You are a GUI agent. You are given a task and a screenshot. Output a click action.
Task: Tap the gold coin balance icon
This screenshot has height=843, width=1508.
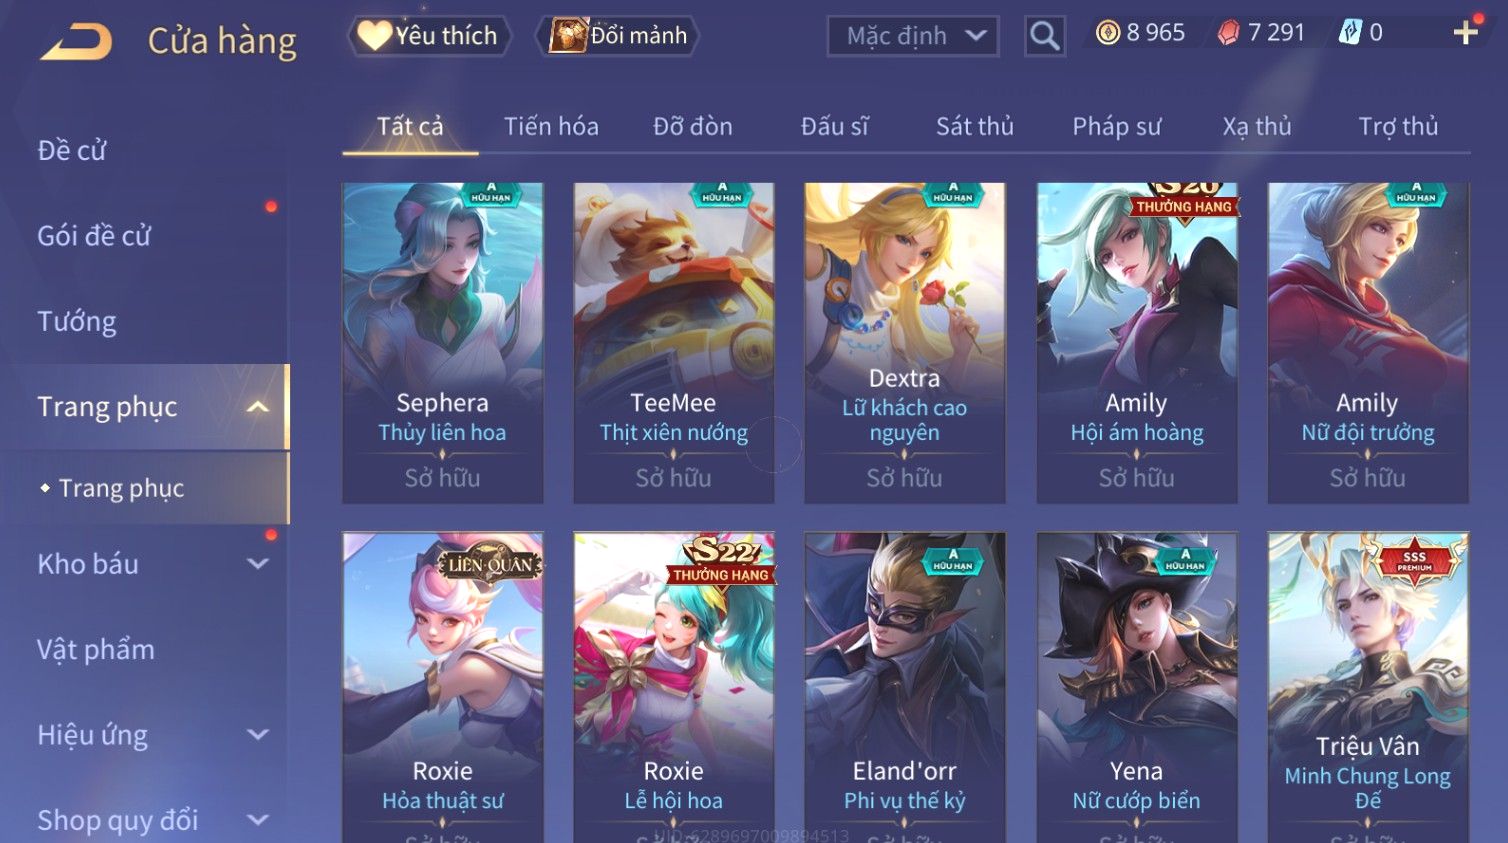pyautogui.click(x=1108, y=33)
